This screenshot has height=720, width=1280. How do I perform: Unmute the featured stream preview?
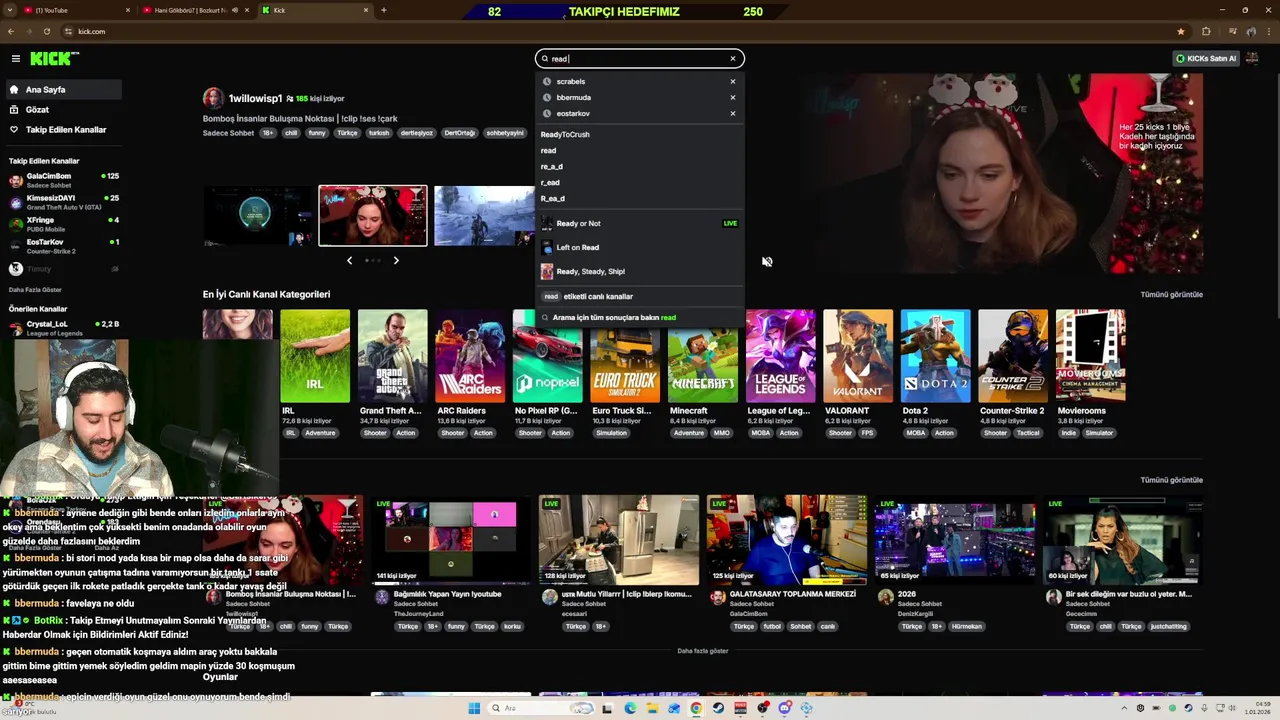(767, 262)
